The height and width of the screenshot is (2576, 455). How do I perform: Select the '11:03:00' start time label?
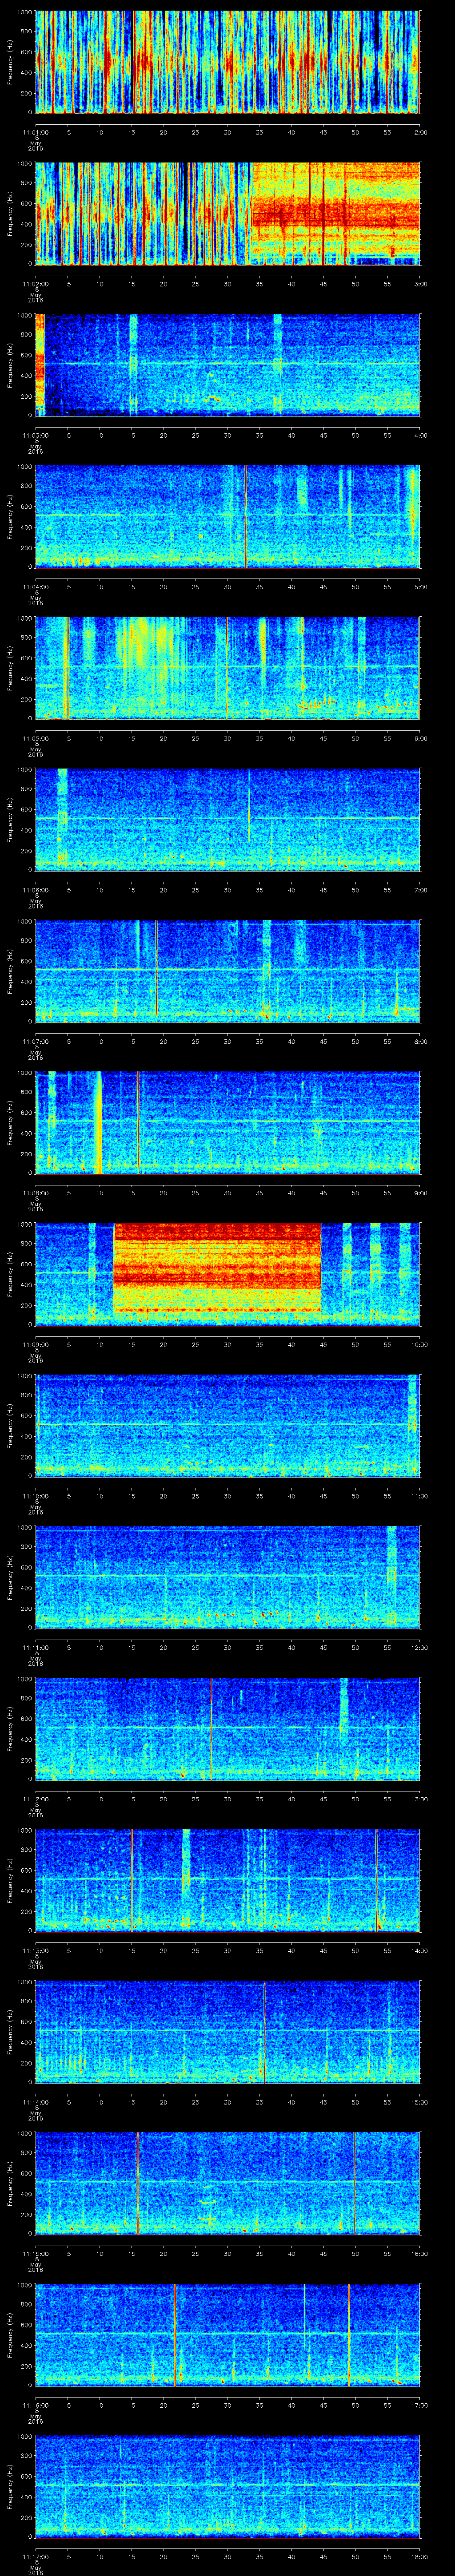coord(35,435)
